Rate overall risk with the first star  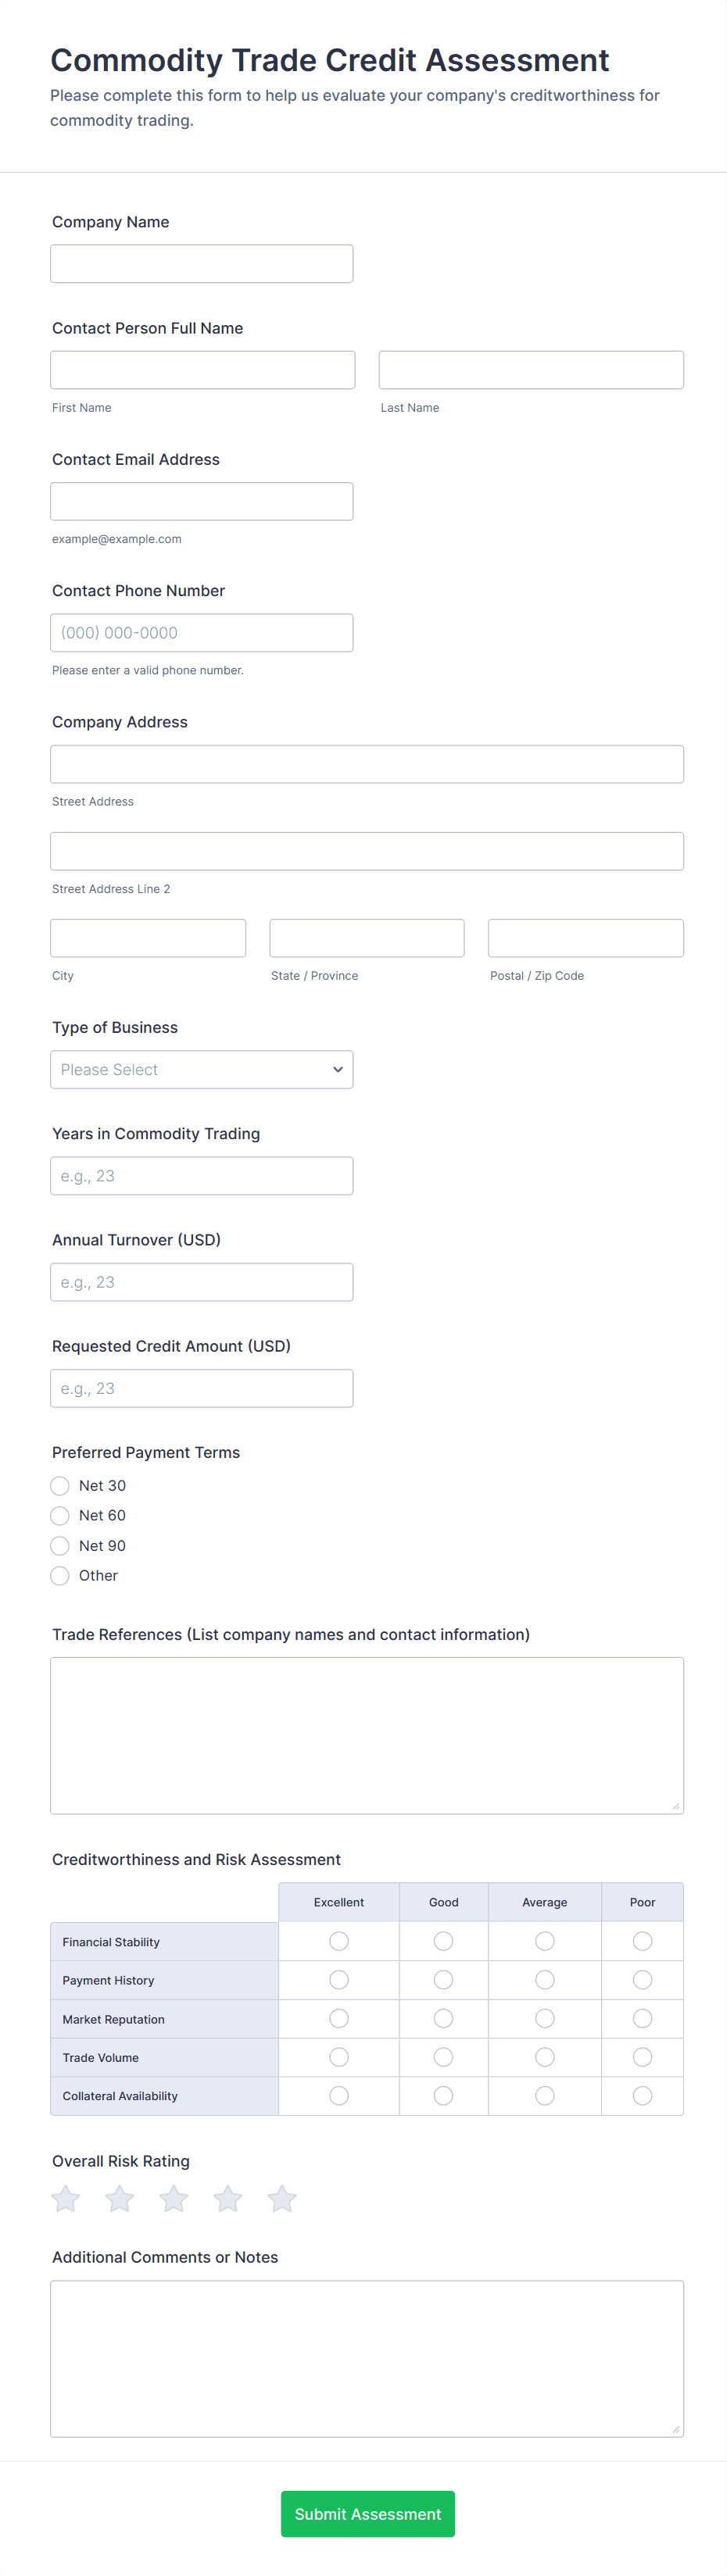pos(66,2198)
